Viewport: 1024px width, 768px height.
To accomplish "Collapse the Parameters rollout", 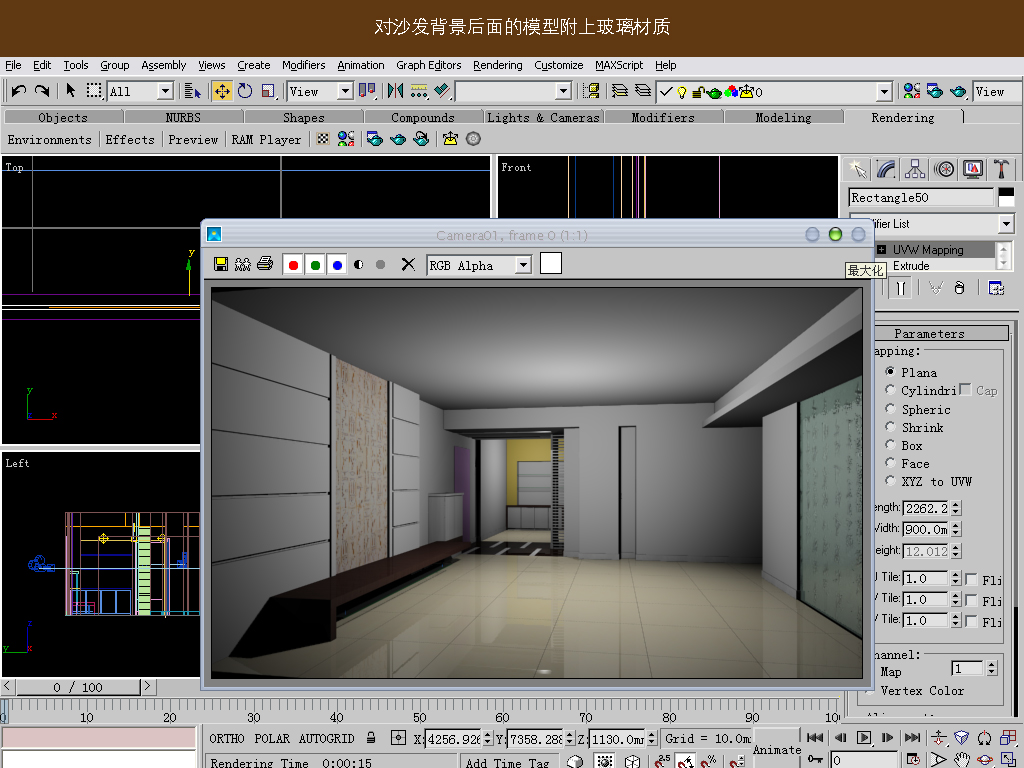I will (929, 334).
